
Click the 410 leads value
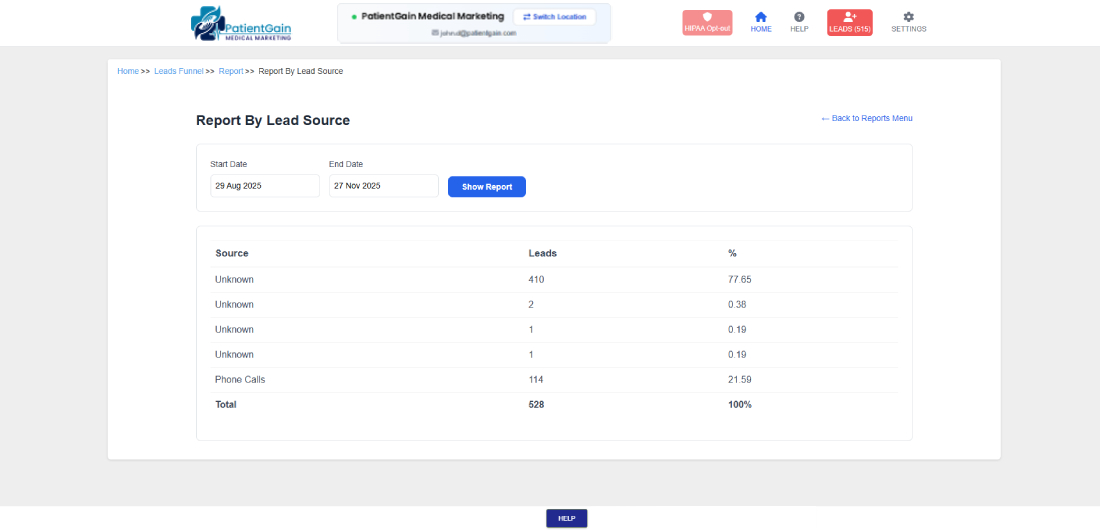click(536, 279)
